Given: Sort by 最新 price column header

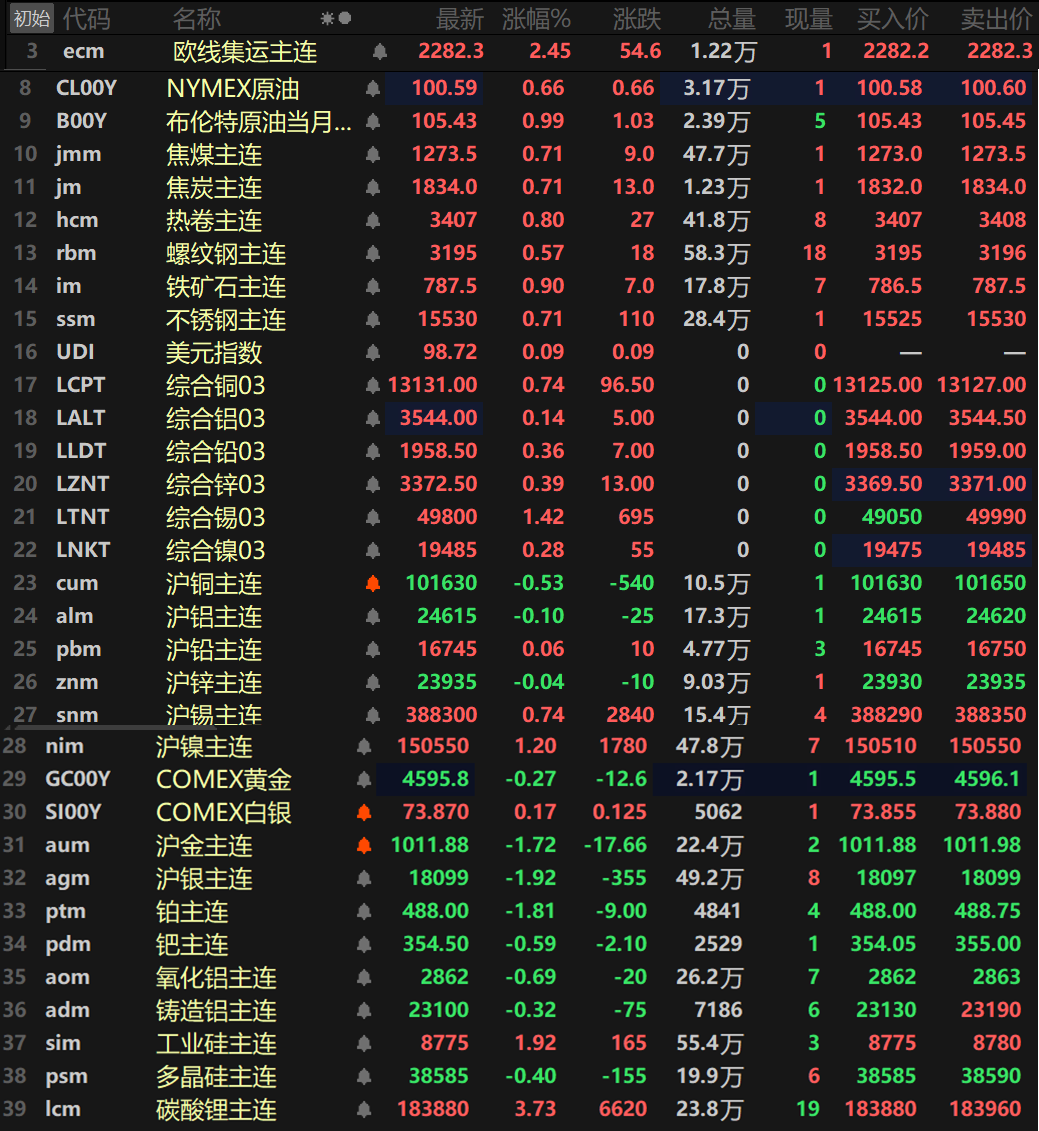Looking at the screenshot, I should (459, 18).
